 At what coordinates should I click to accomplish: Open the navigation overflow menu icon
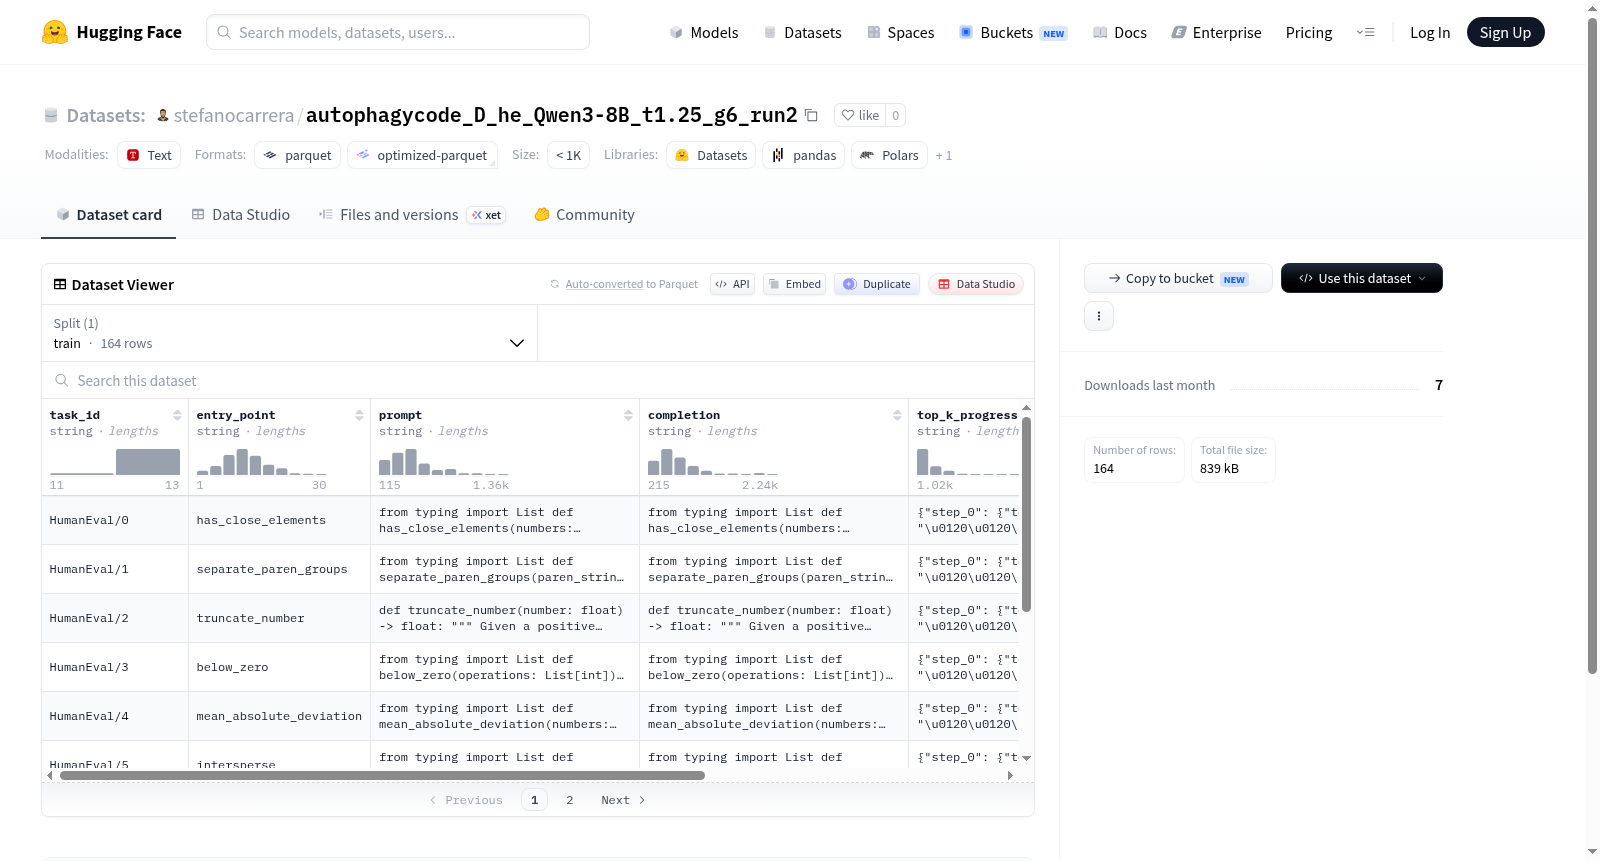pos(1365,32)
